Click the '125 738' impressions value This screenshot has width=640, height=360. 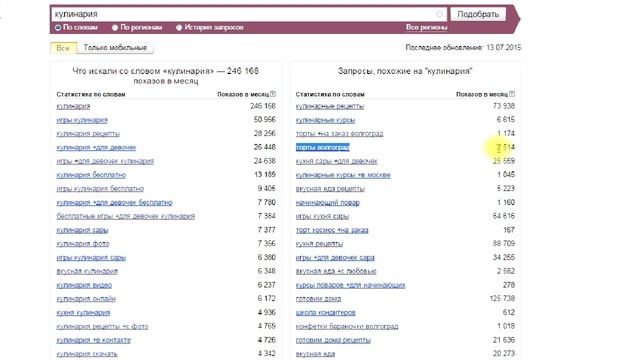point(502,299)
